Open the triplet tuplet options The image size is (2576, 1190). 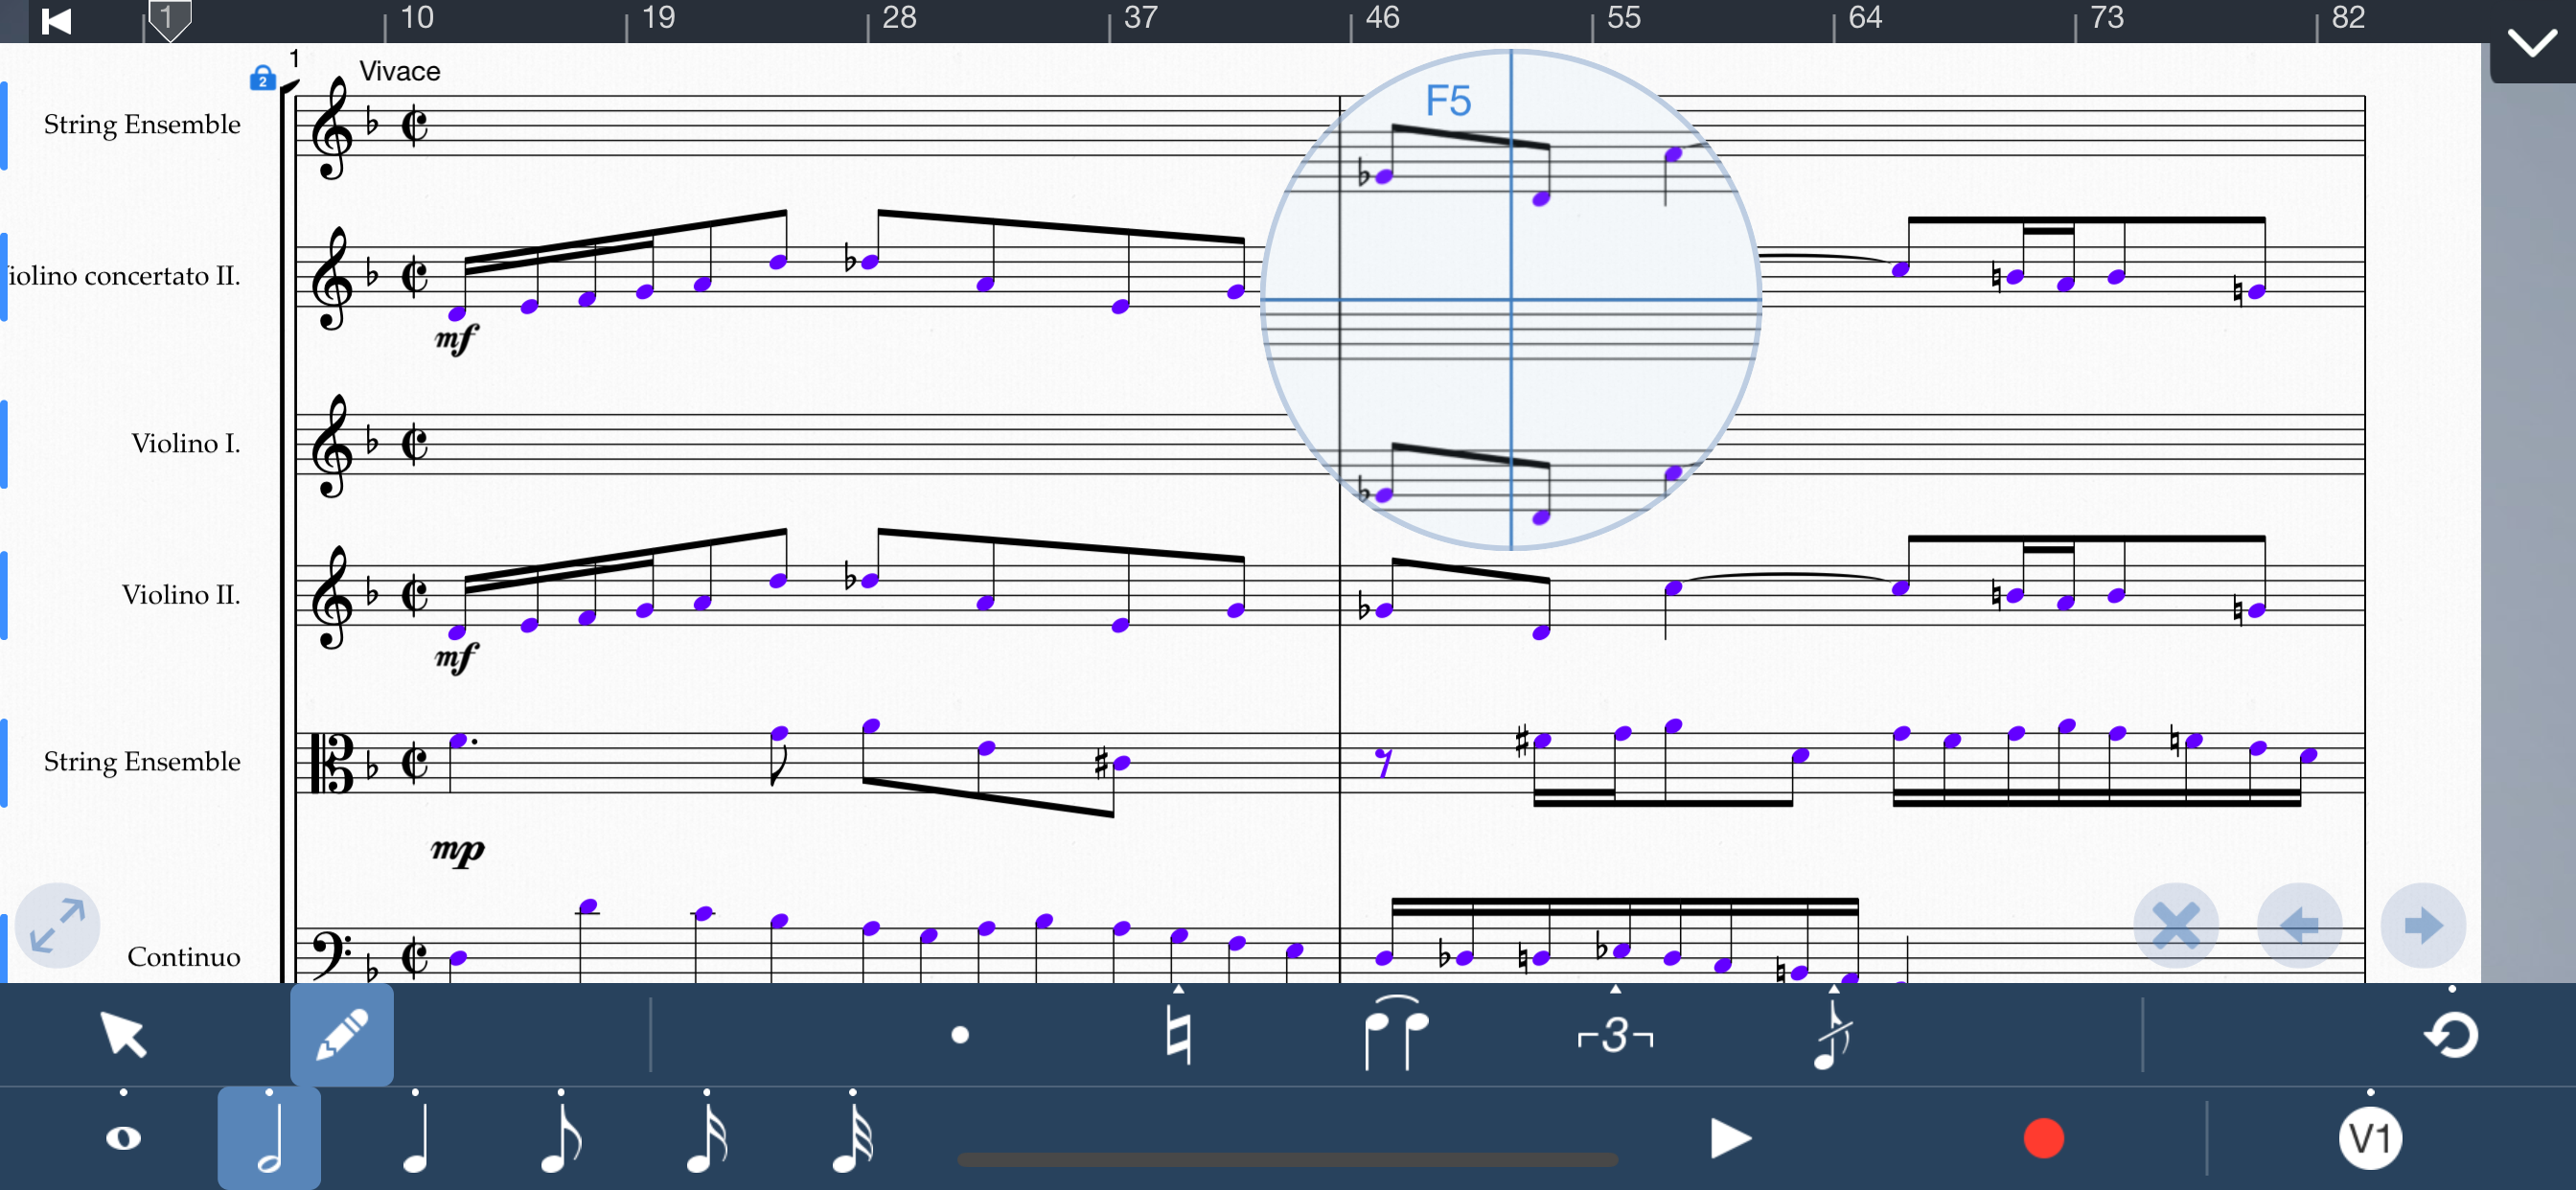[x=1615, y=1035]
